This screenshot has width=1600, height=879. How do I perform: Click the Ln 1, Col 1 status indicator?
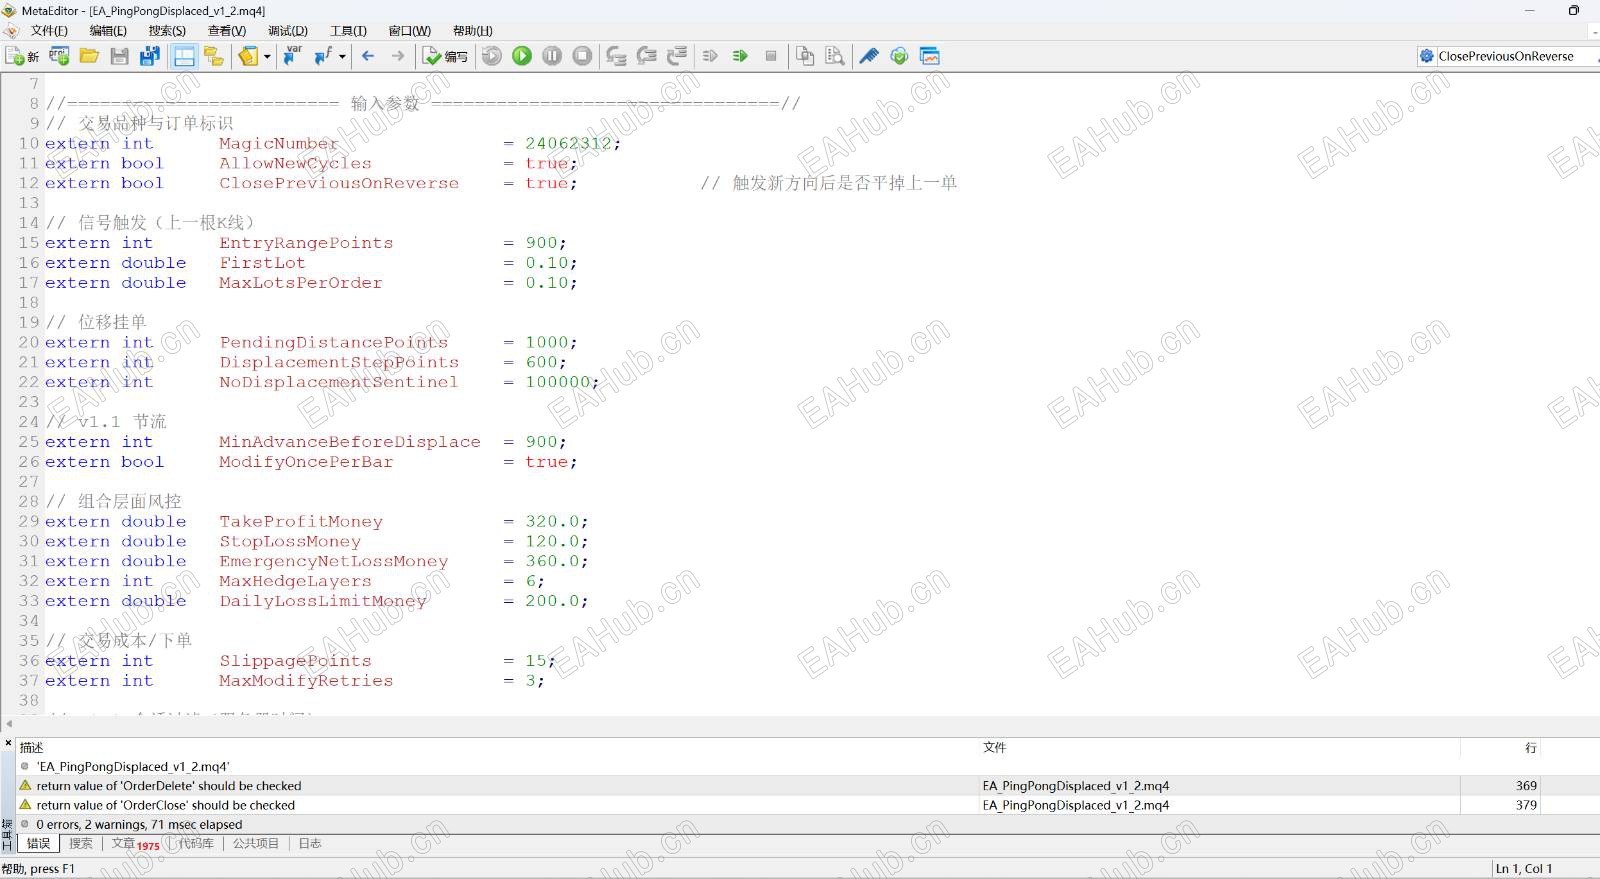coord(1524,868)
